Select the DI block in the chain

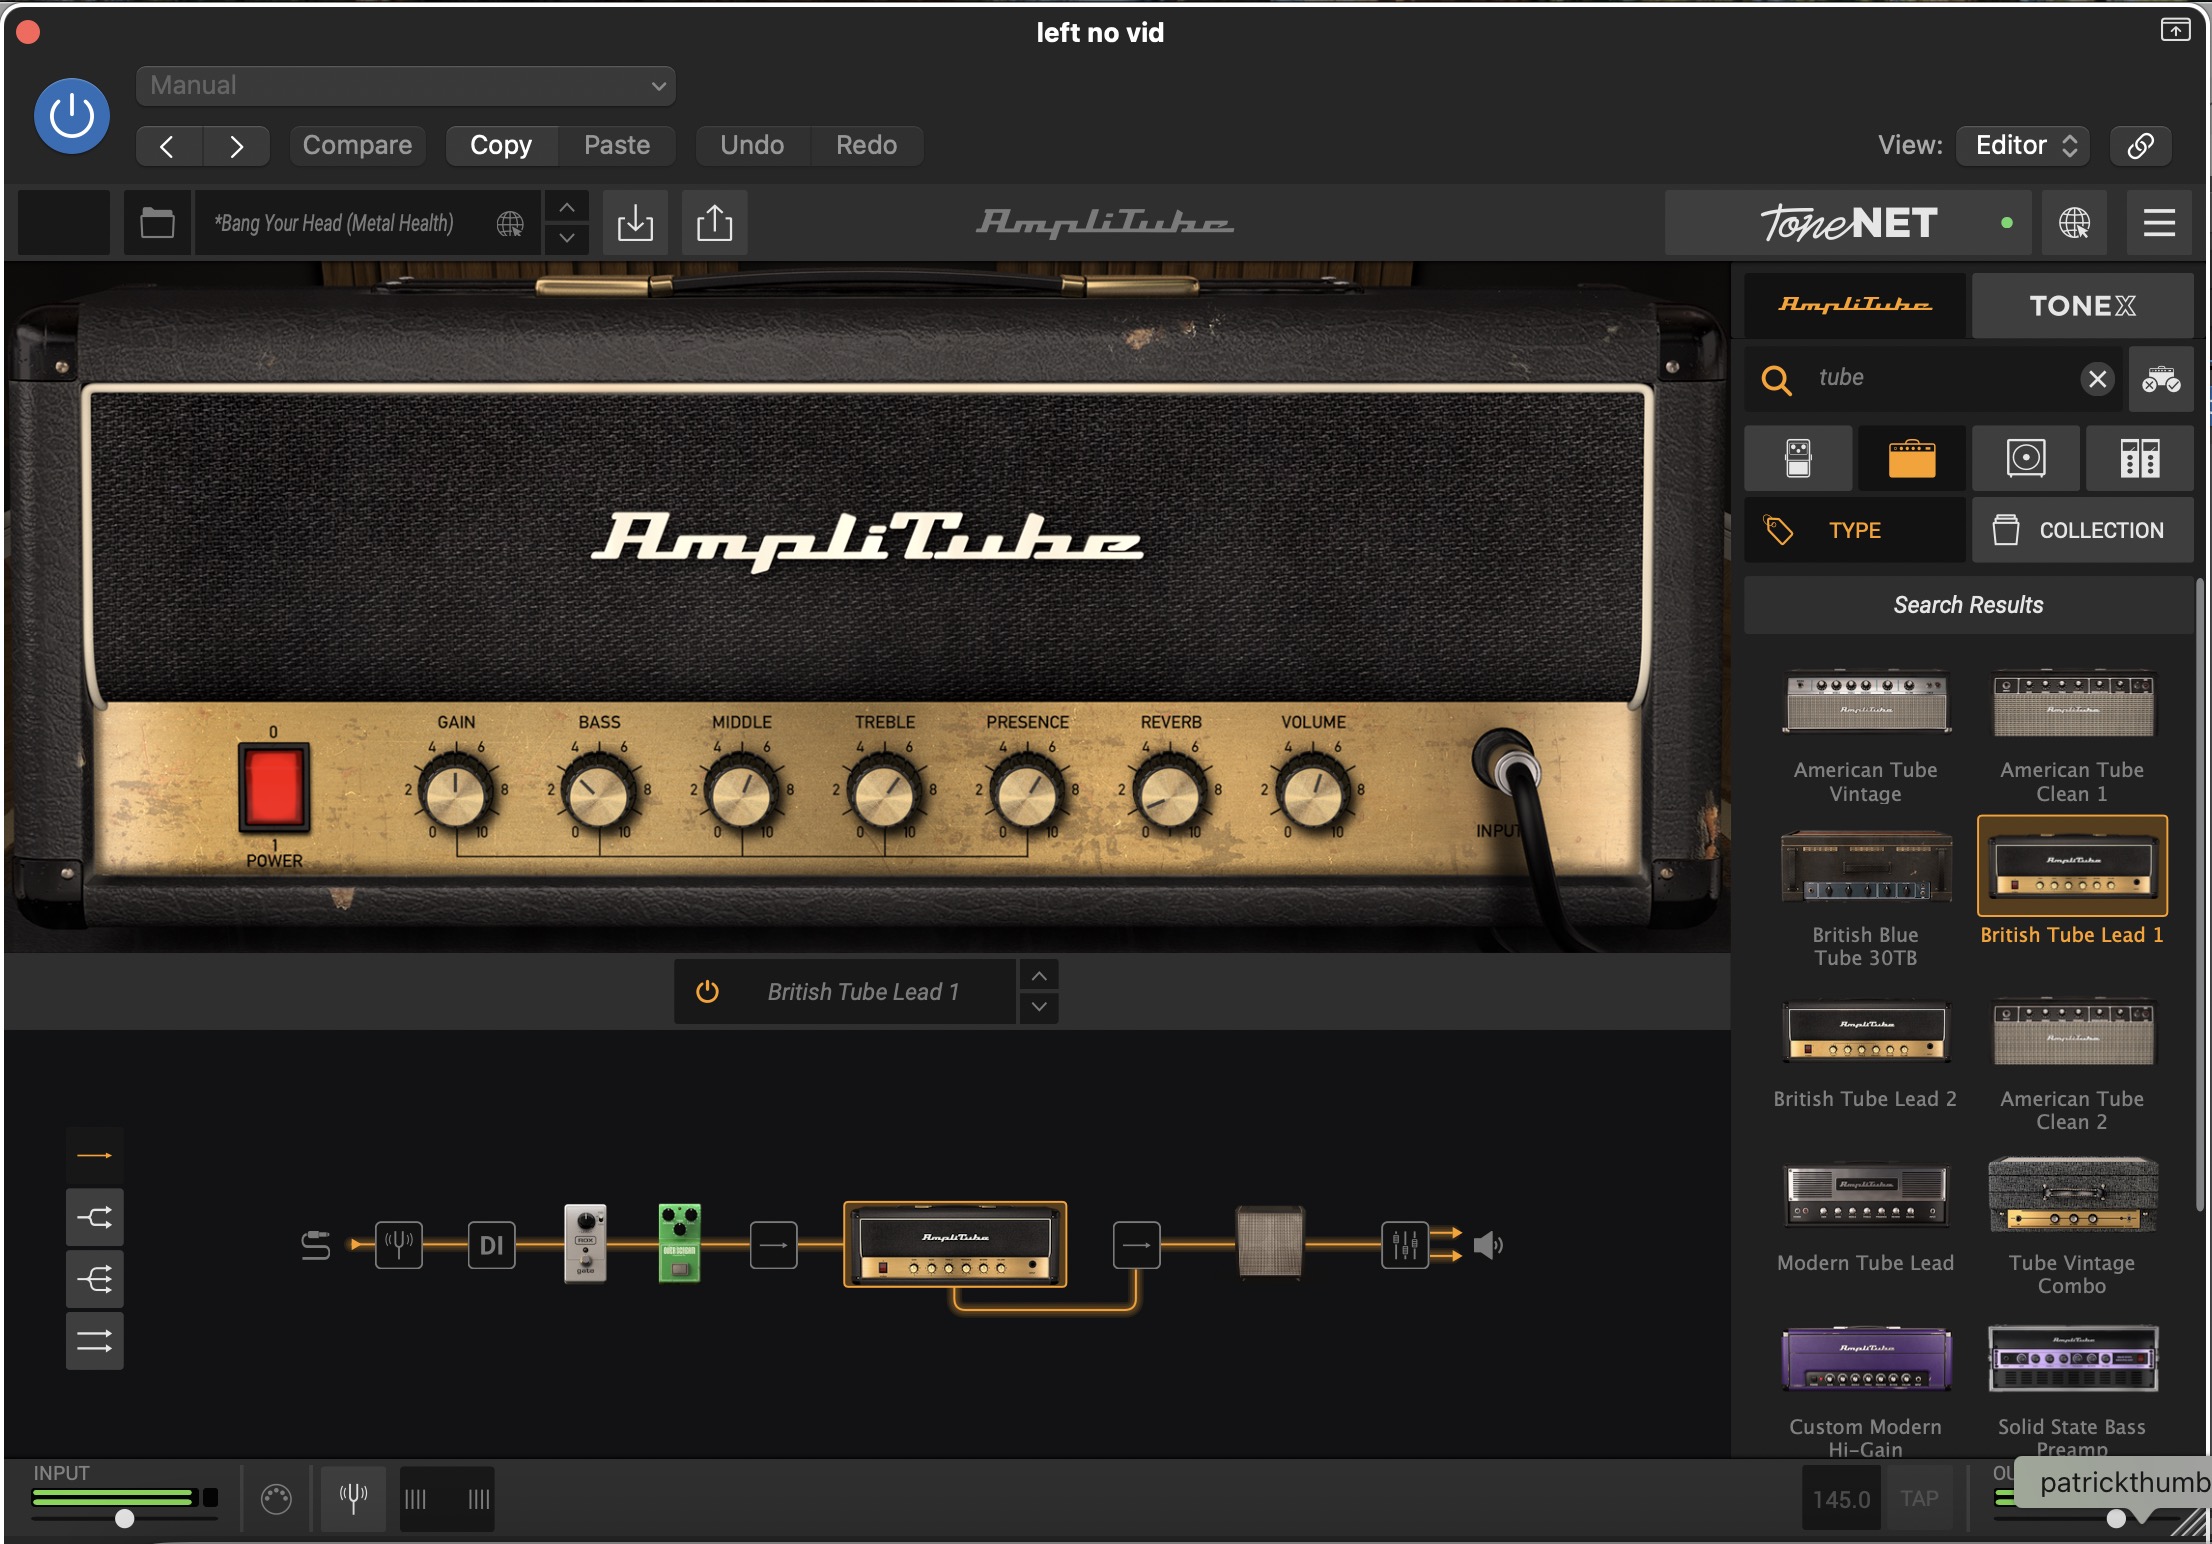pos(491,1245)
